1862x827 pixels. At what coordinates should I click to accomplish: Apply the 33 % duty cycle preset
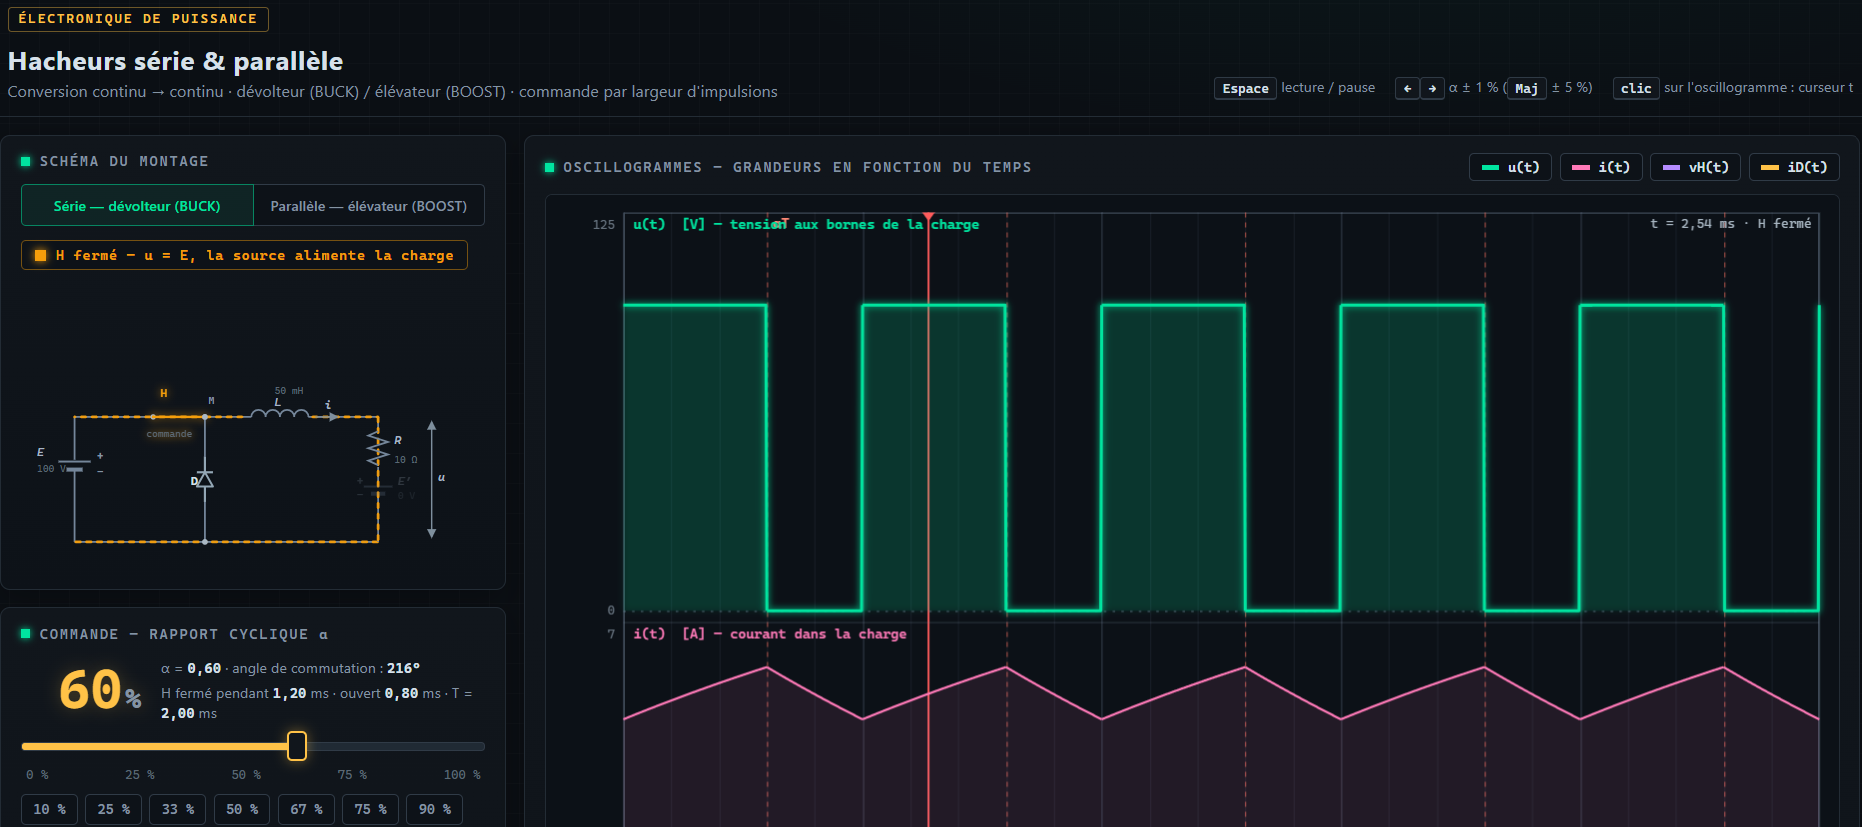(177, 809)
